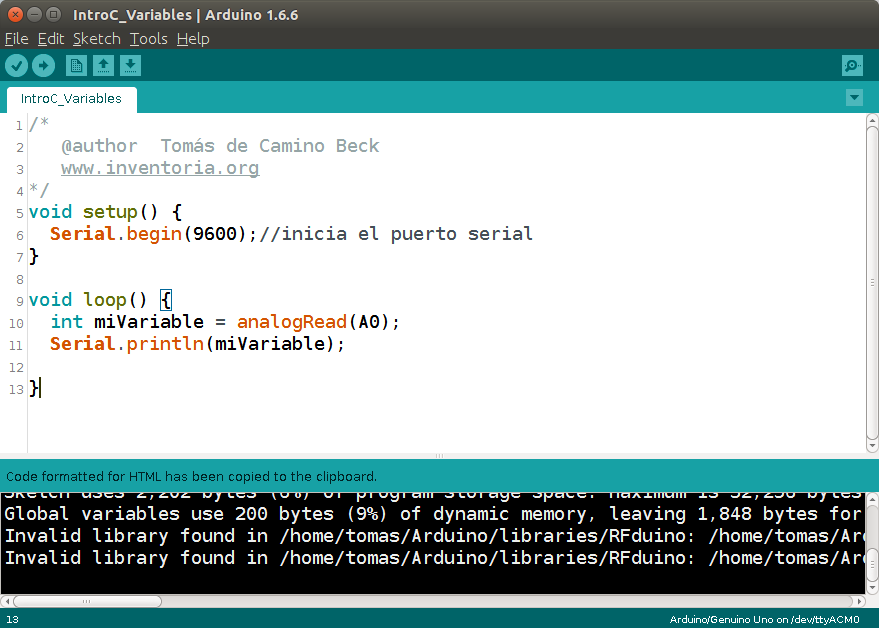Click the console vertical scrollbar thumb

pos(872,565)
